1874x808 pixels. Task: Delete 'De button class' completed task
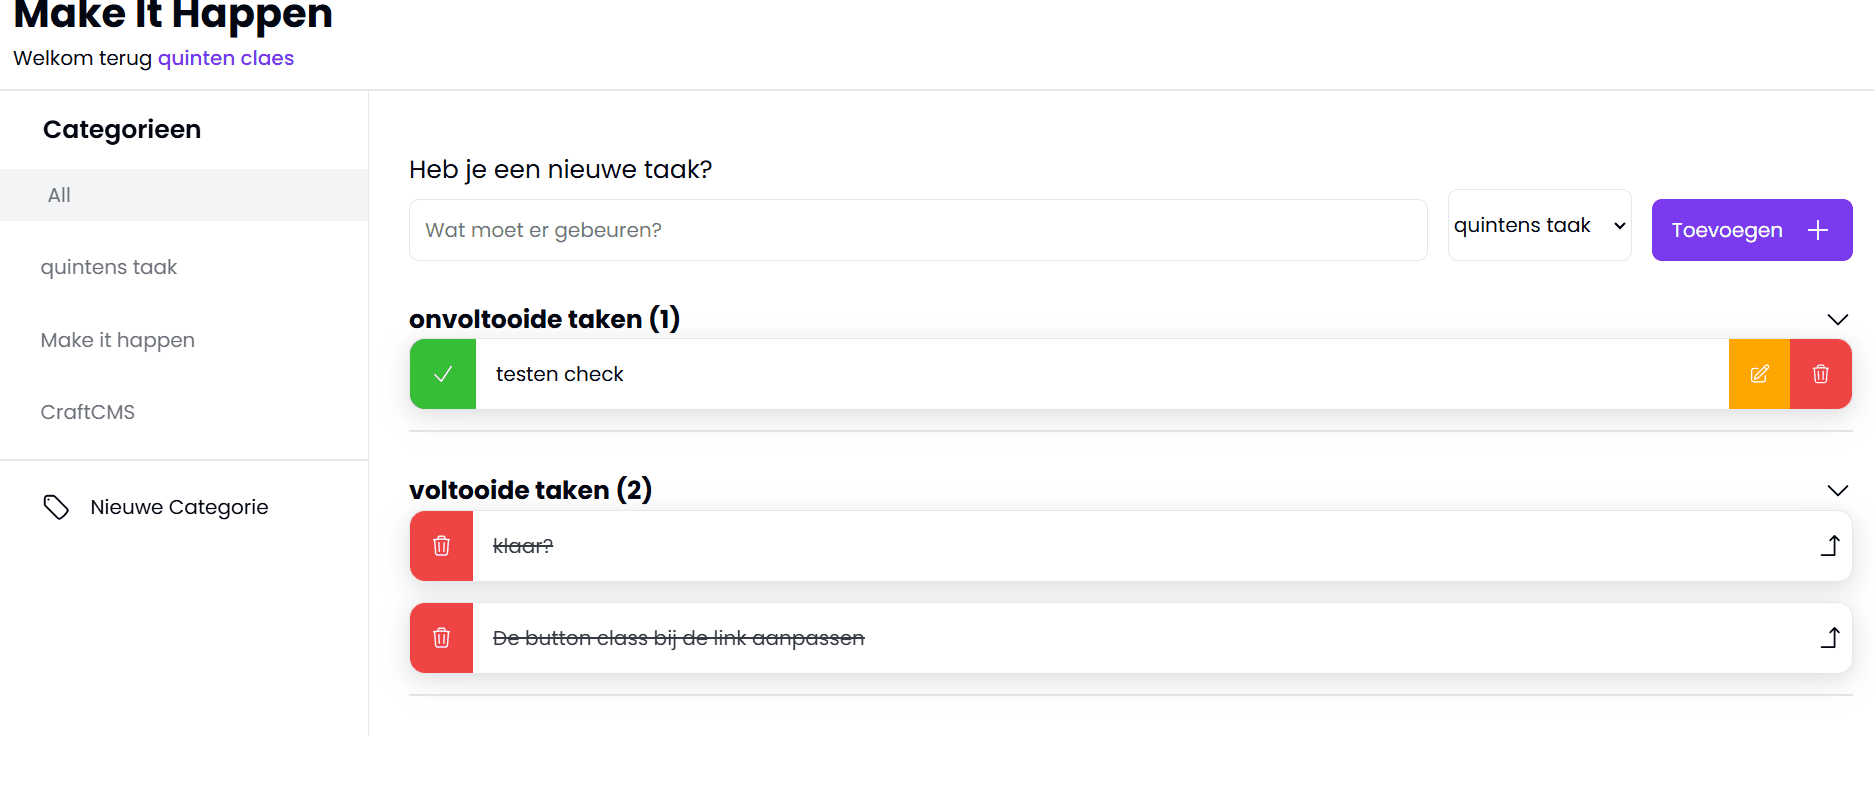pos(441,638)
